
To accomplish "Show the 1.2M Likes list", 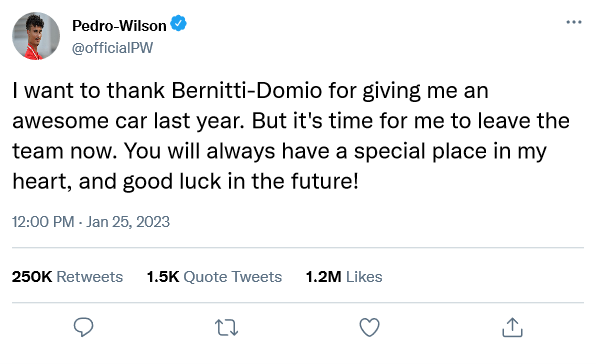I will (344, 277).
